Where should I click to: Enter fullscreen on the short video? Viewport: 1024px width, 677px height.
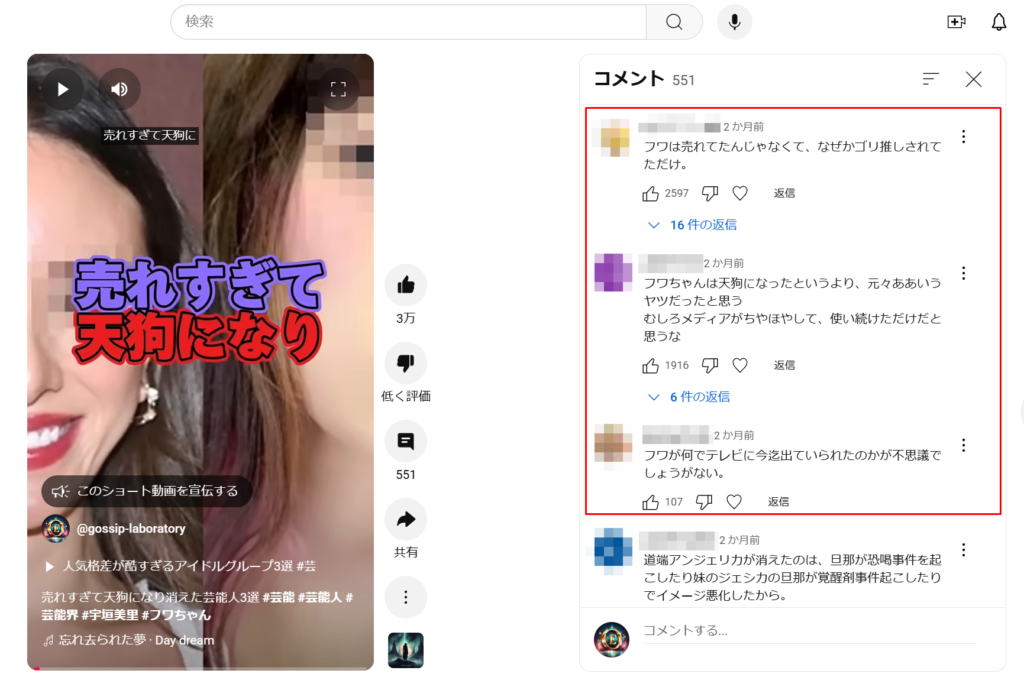338,89
